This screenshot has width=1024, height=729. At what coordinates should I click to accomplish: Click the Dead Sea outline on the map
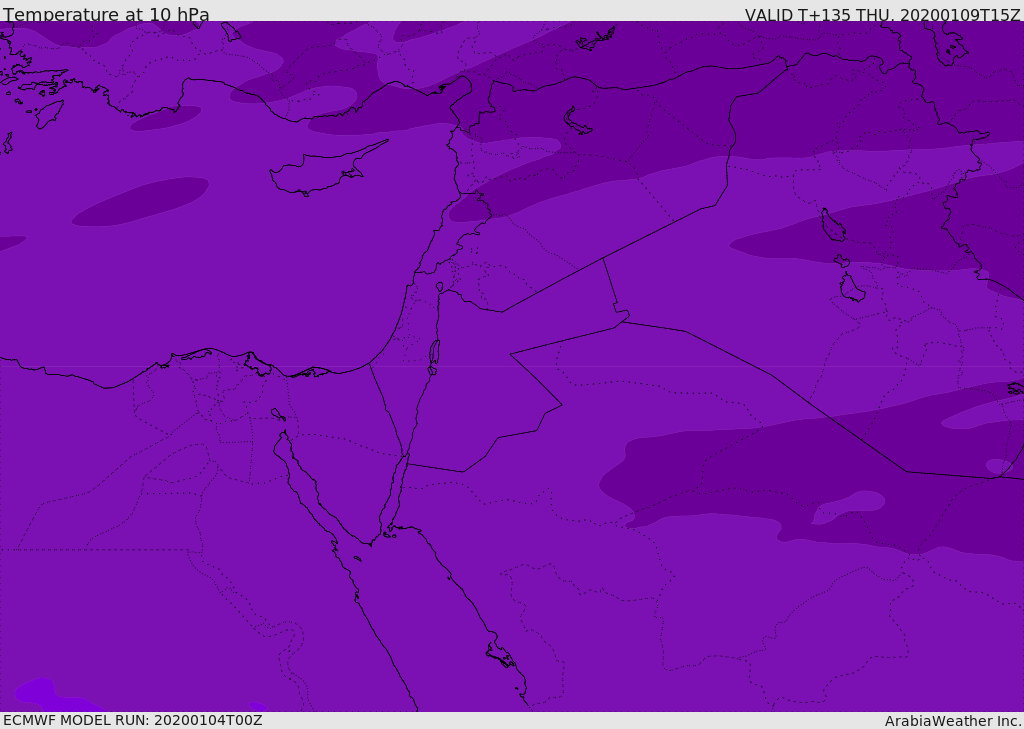tap(434, 356)
